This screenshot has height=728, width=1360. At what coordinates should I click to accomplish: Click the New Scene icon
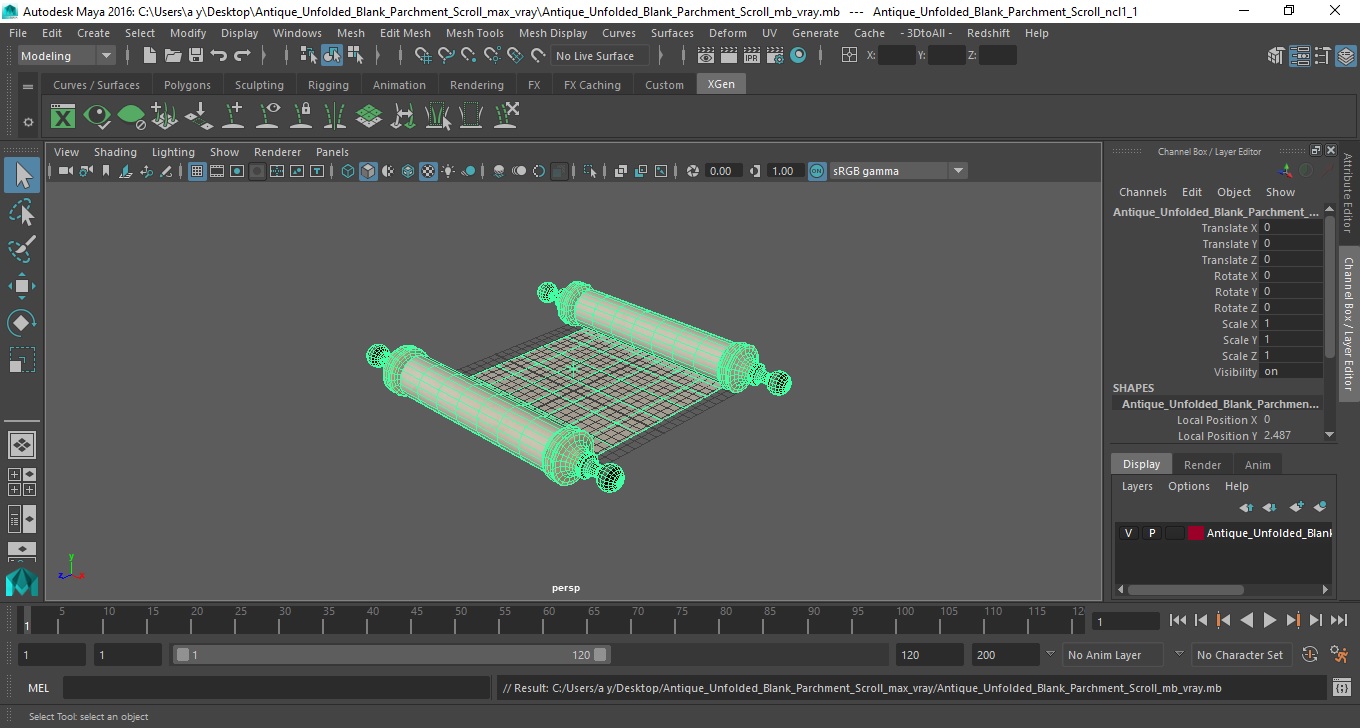tap(150, 56)
